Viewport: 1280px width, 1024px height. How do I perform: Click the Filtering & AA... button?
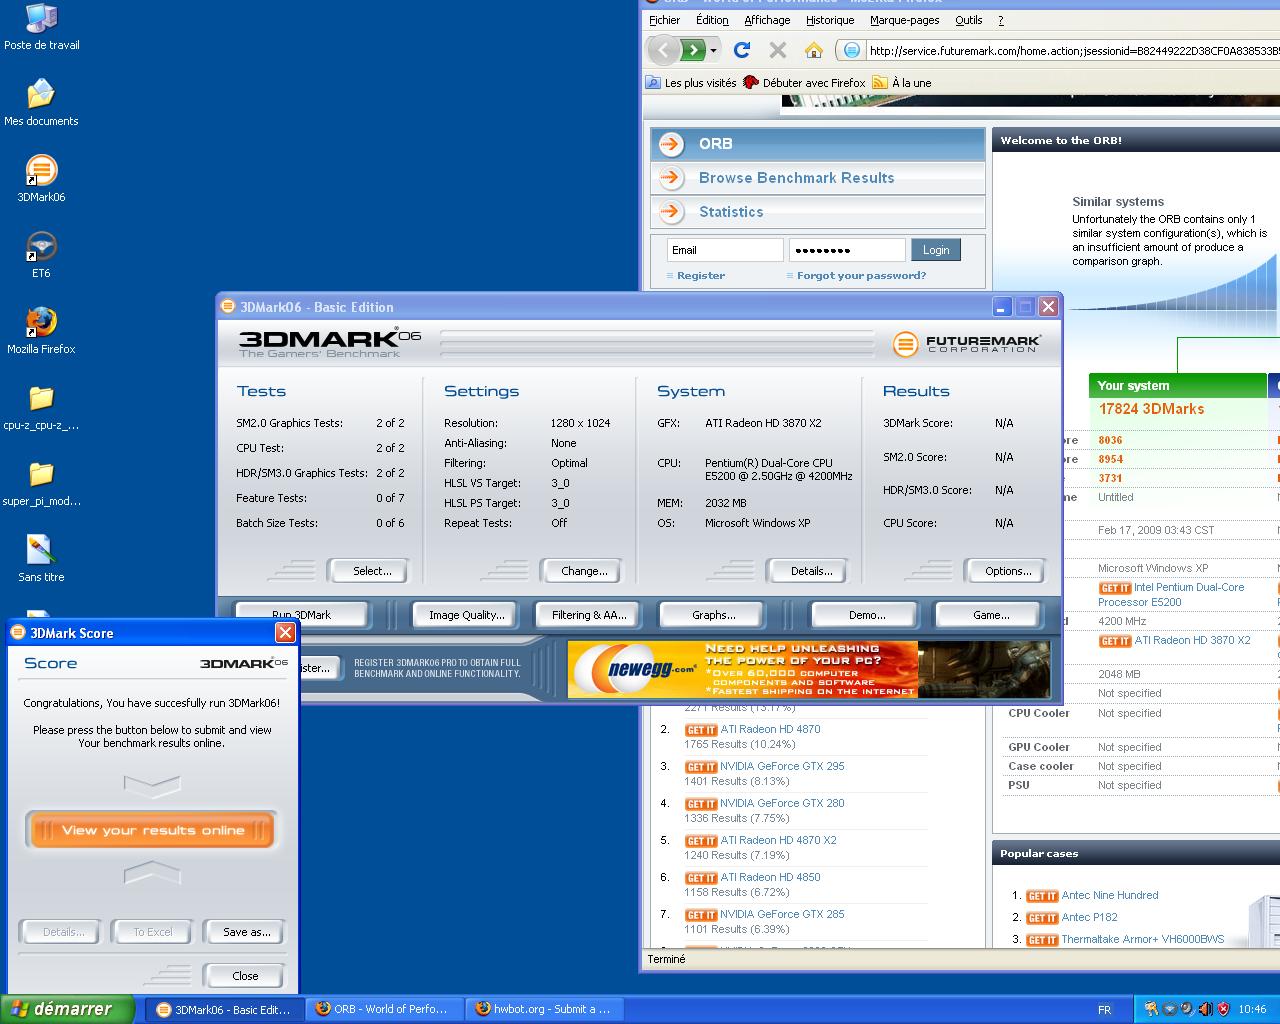pyautogui.click(x=589, y=615)
